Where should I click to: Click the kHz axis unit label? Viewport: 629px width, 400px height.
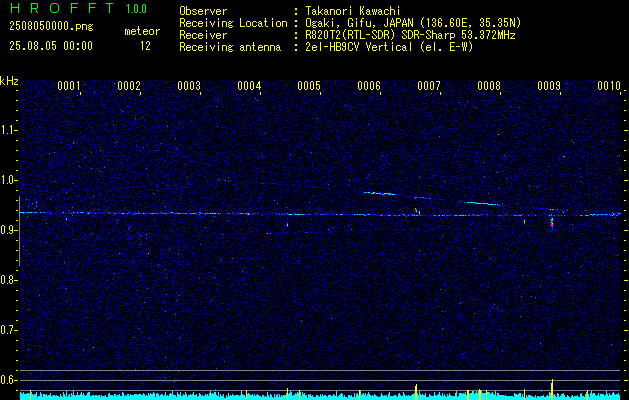pyautogui.click(x=9, y=81)
